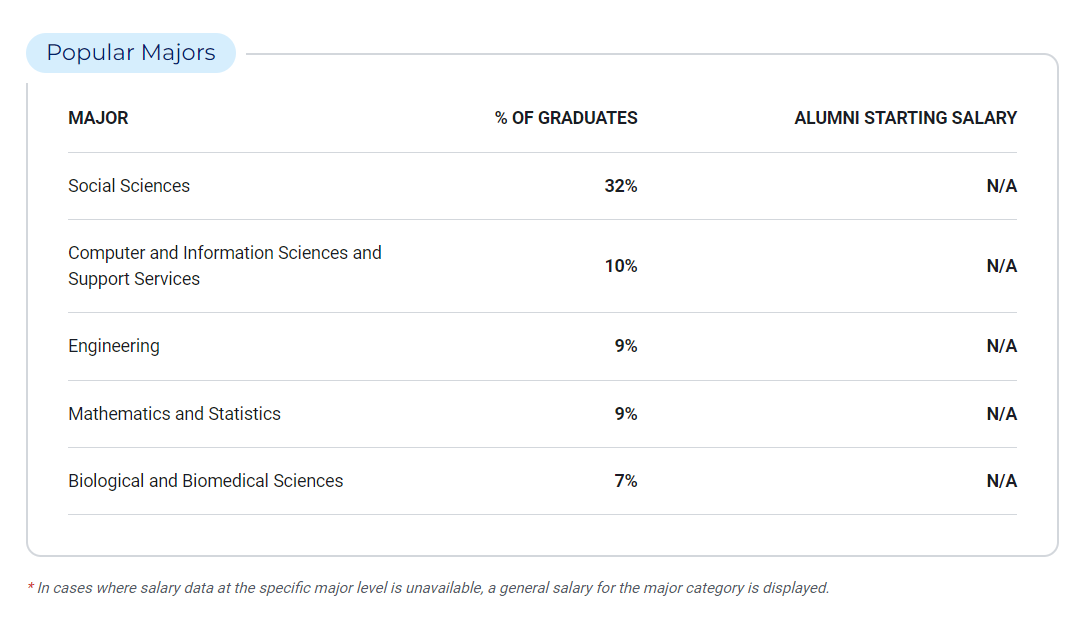
Task: Click the % OF GRADUATES column header
Action: click(x=566, y=118)
